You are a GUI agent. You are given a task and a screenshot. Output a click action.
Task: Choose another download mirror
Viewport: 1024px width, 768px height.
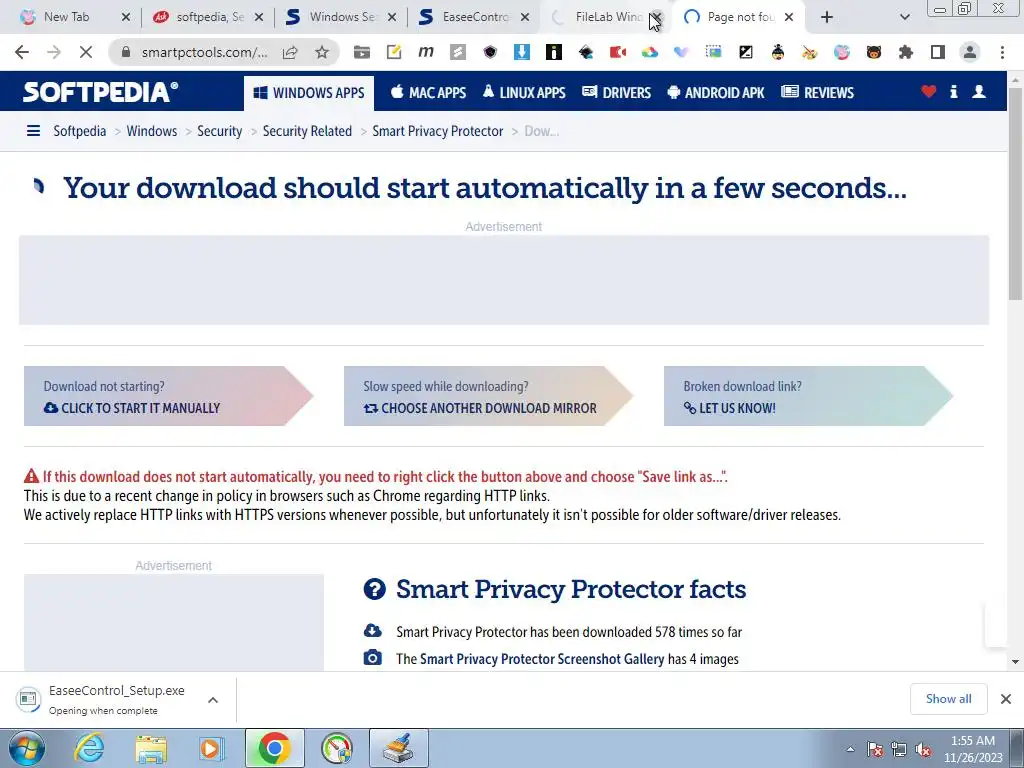click(488, 396)
